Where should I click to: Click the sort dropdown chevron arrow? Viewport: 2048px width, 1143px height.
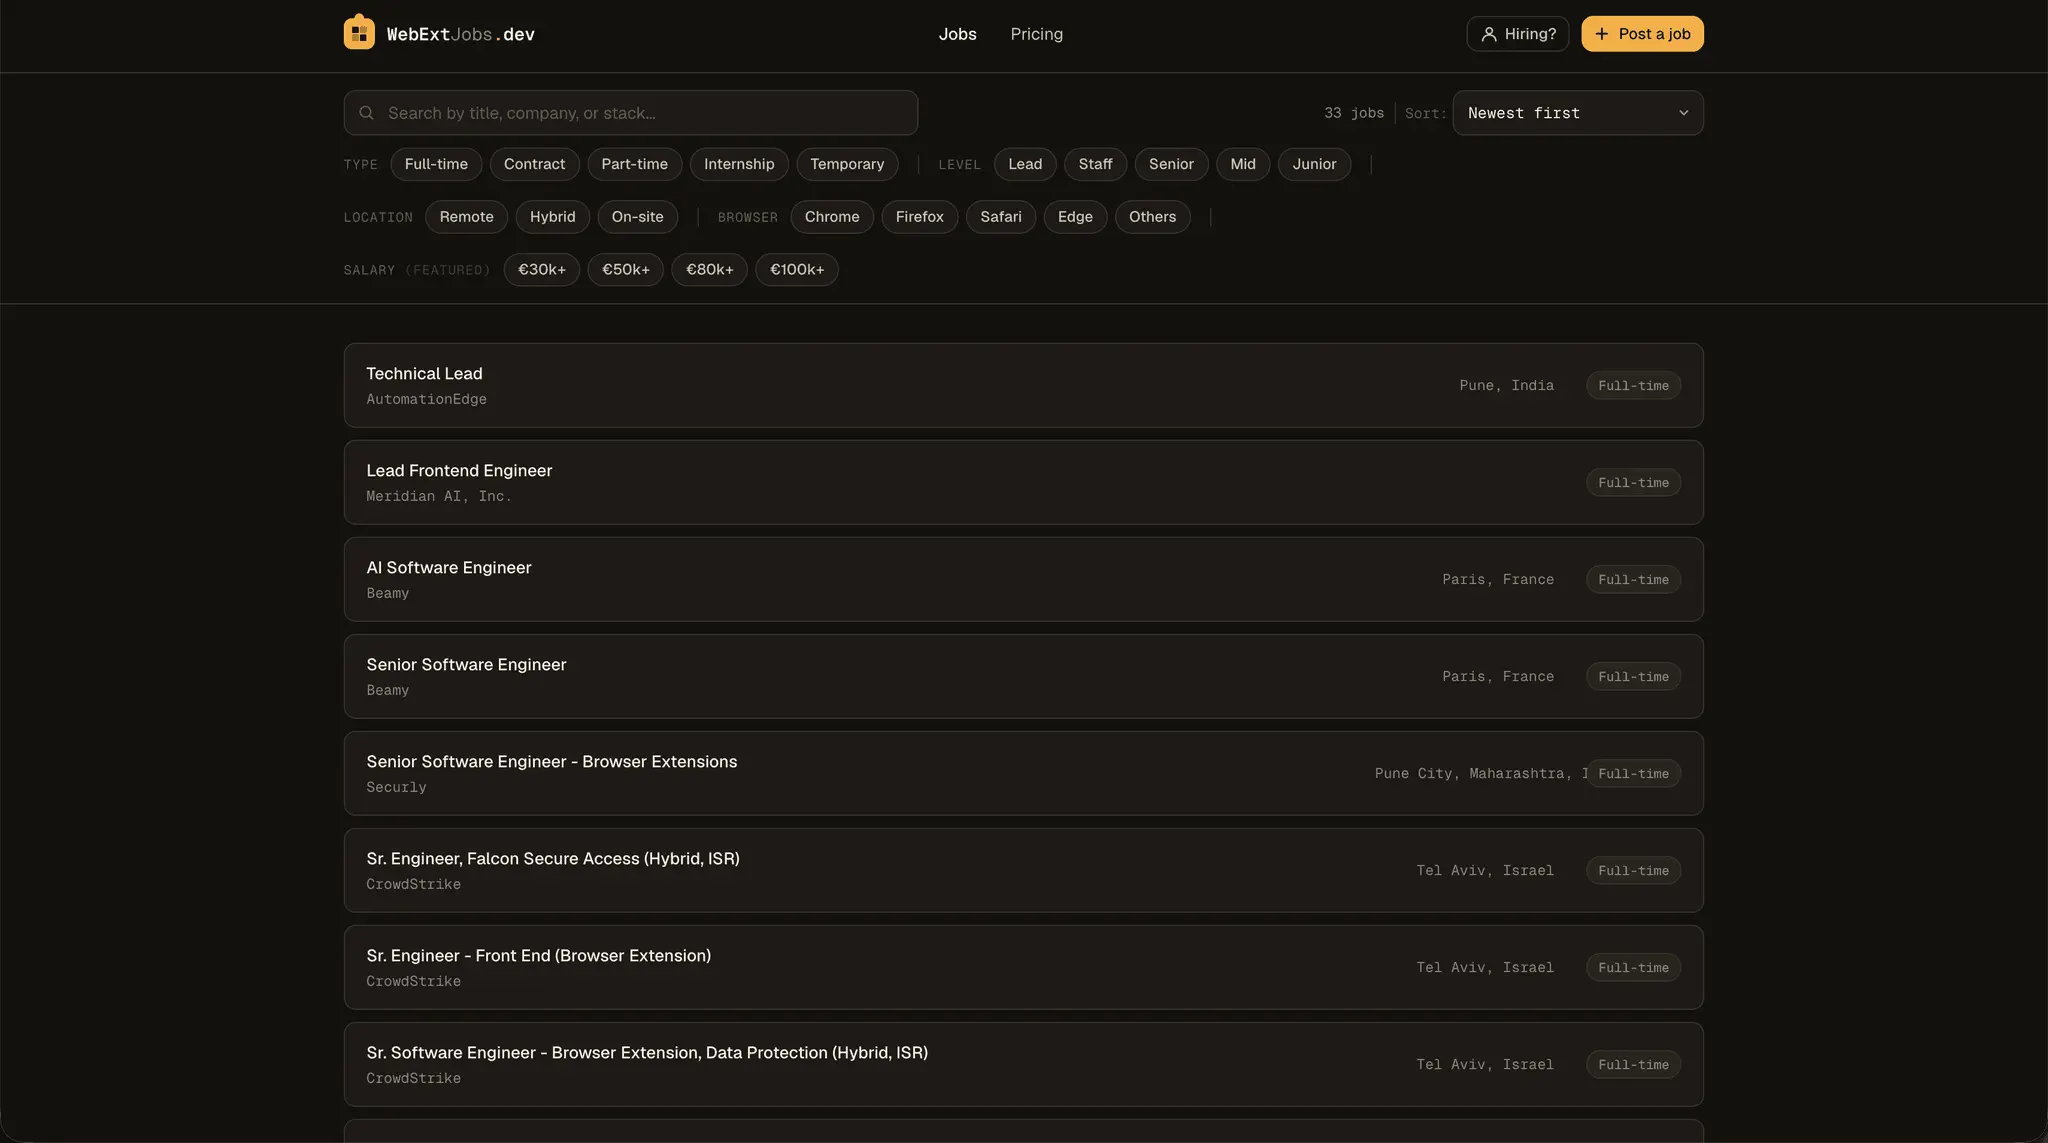coord(1684,113)
